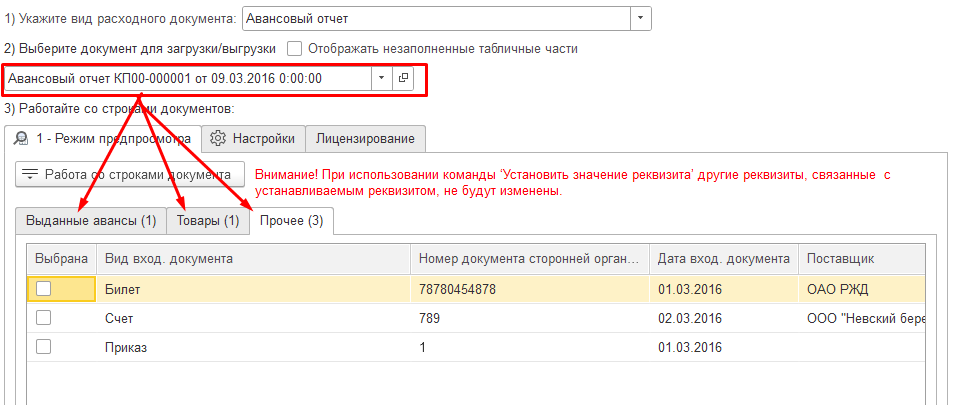Check the Выбрана box for Приказ row

tap(43, 347)
